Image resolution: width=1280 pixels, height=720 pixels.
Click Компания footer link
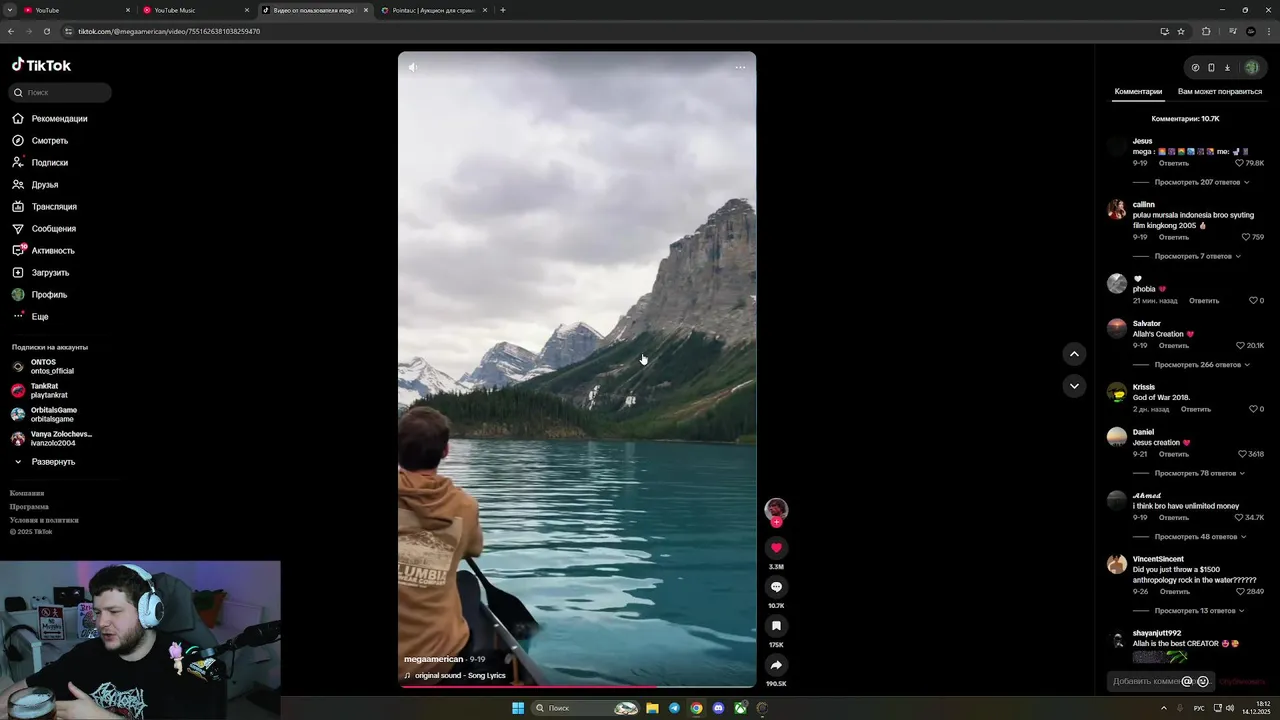click(x=27, y=493)
